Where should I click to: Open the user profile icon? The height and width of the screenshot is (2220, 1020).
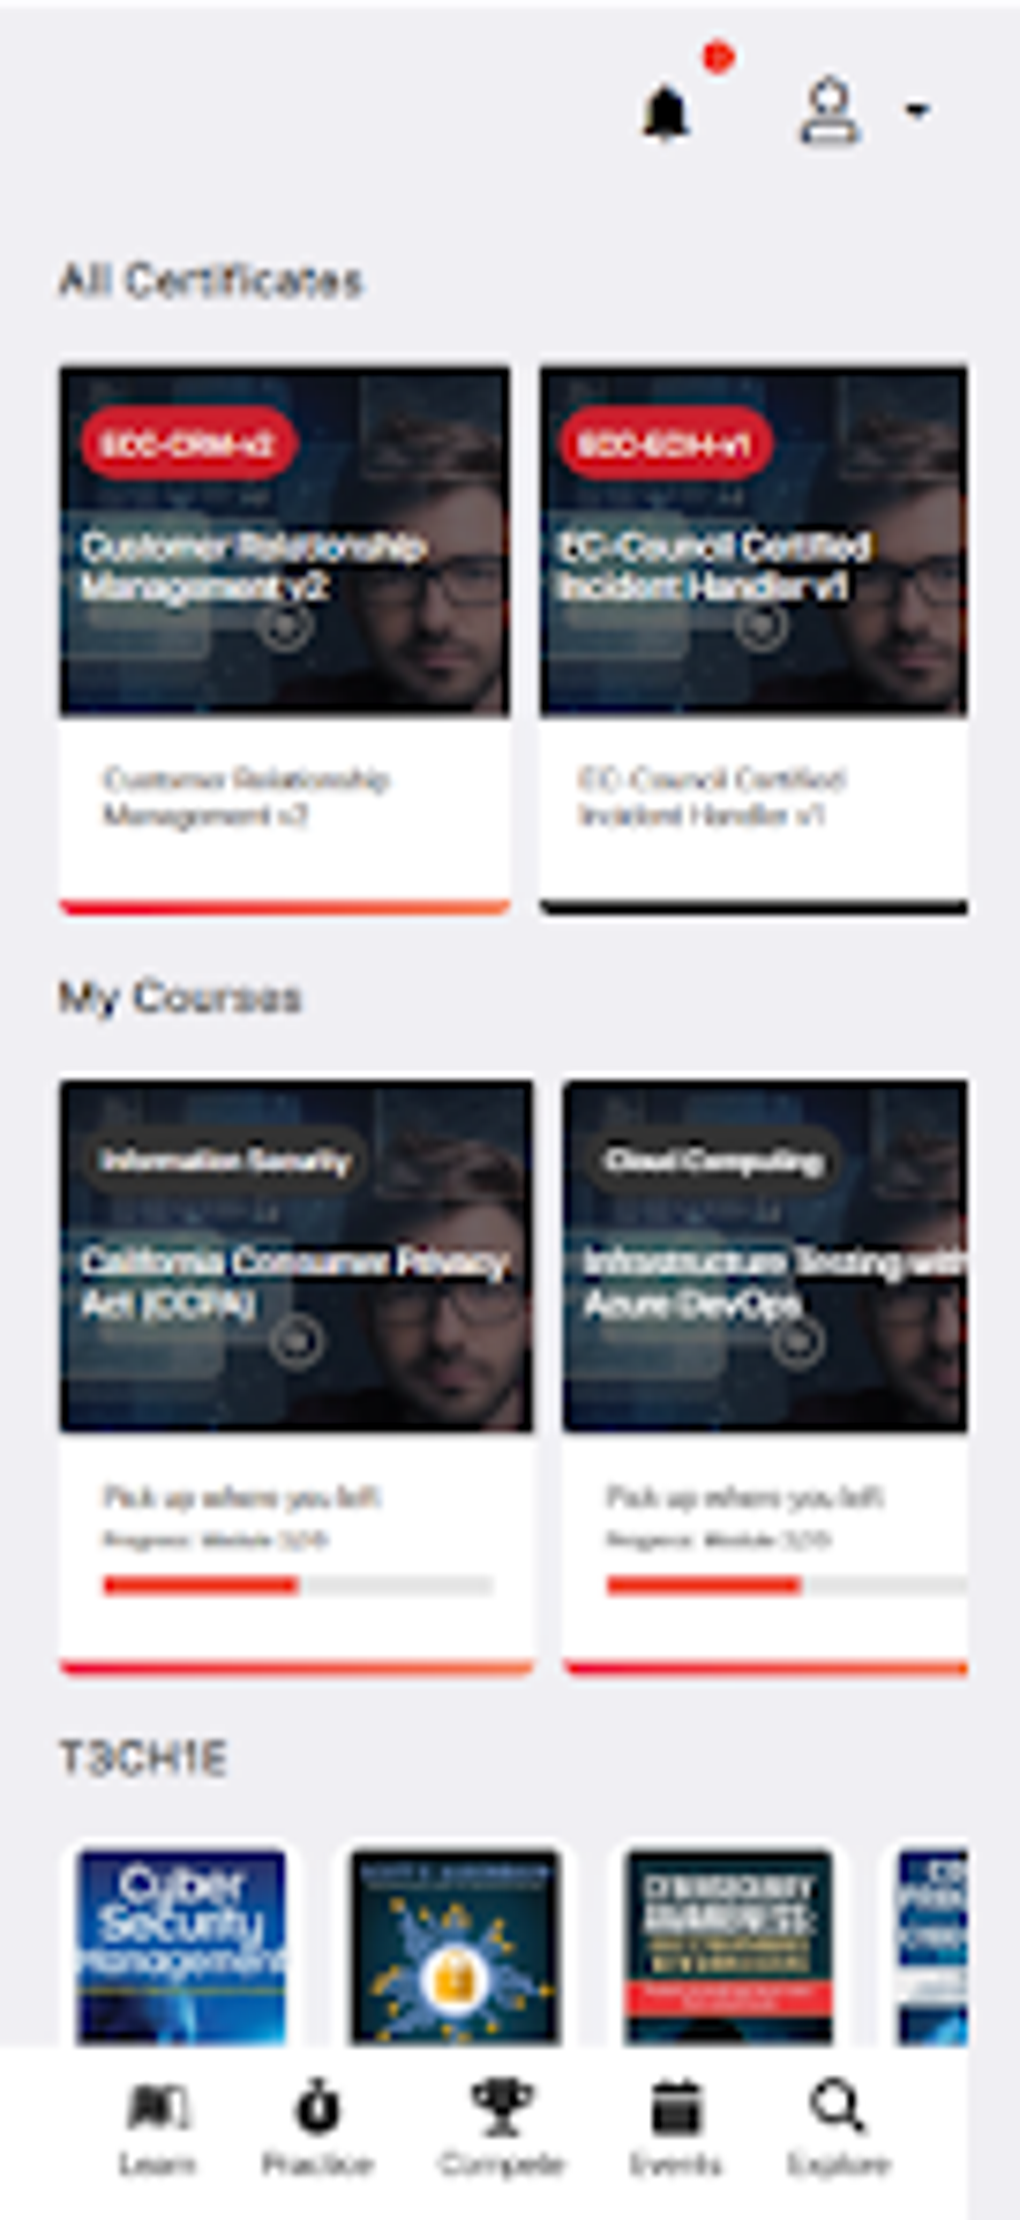click(829, 112)
